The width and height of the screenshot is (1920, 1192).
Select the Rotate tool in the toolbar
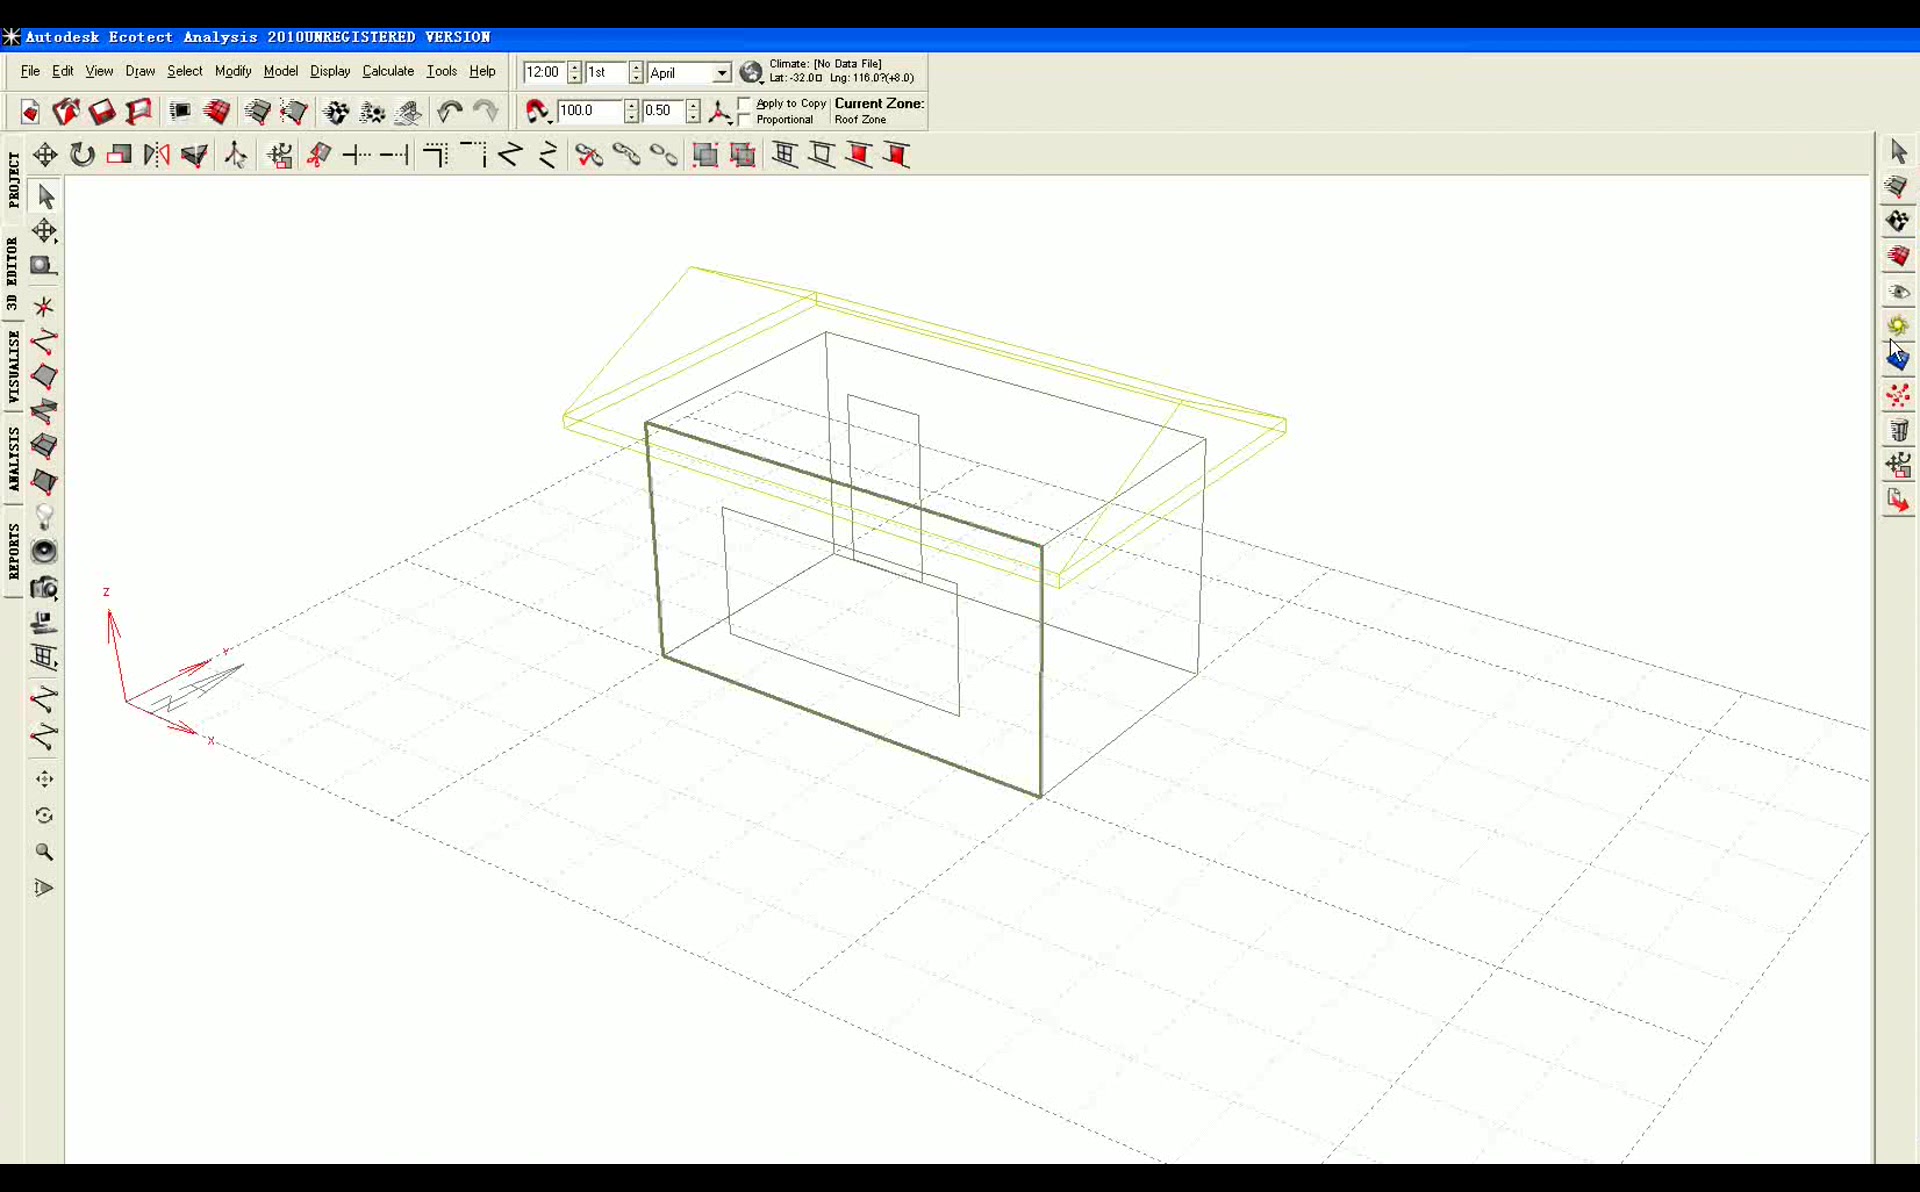(82, 155)
